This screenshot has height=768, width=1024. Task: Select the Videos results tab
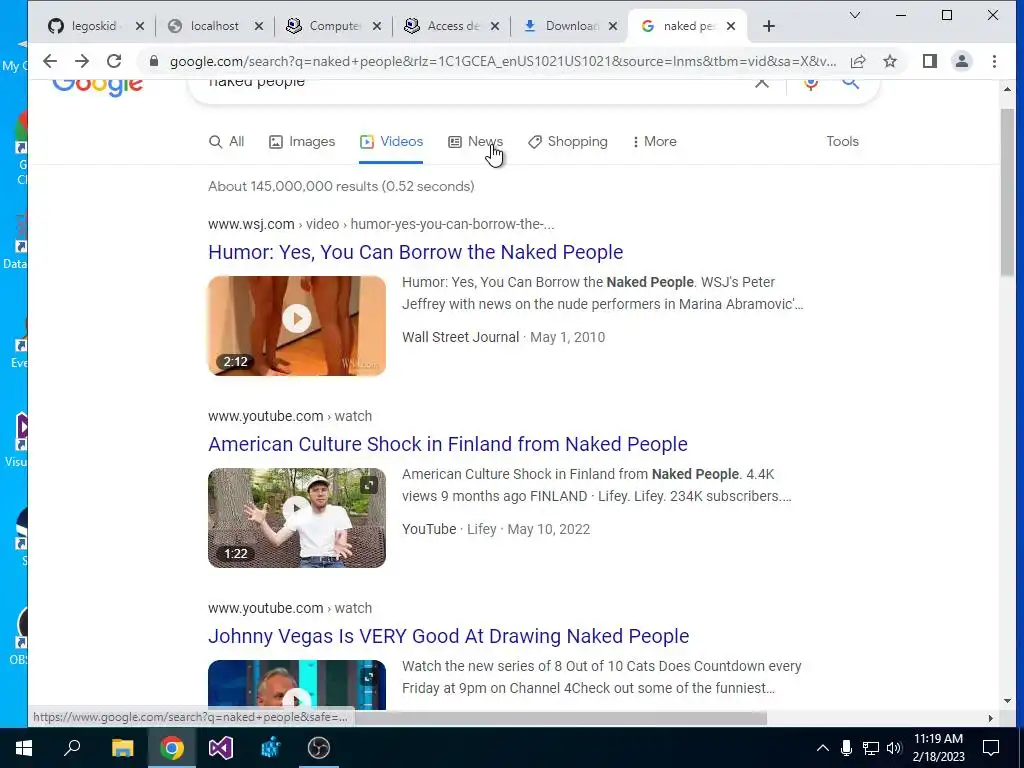tap(391, 142)
